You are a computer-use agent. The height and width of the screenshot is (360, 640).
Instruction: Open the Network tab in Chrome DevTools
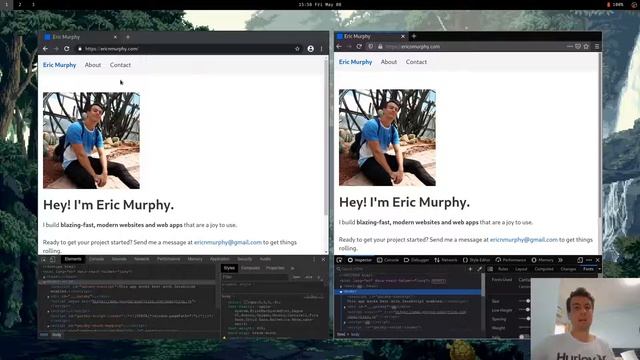[142, 259]
